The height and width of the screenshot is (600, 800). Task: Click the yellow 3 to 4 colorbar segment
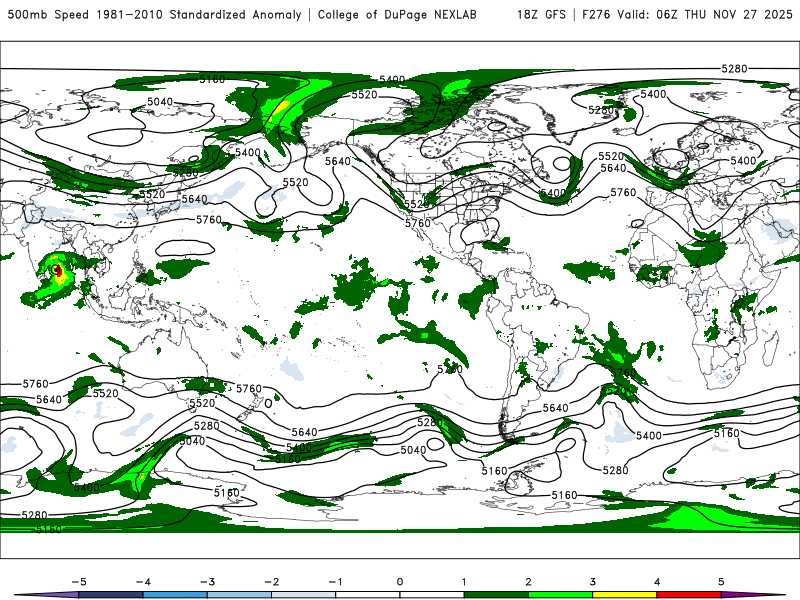point(624,595)
